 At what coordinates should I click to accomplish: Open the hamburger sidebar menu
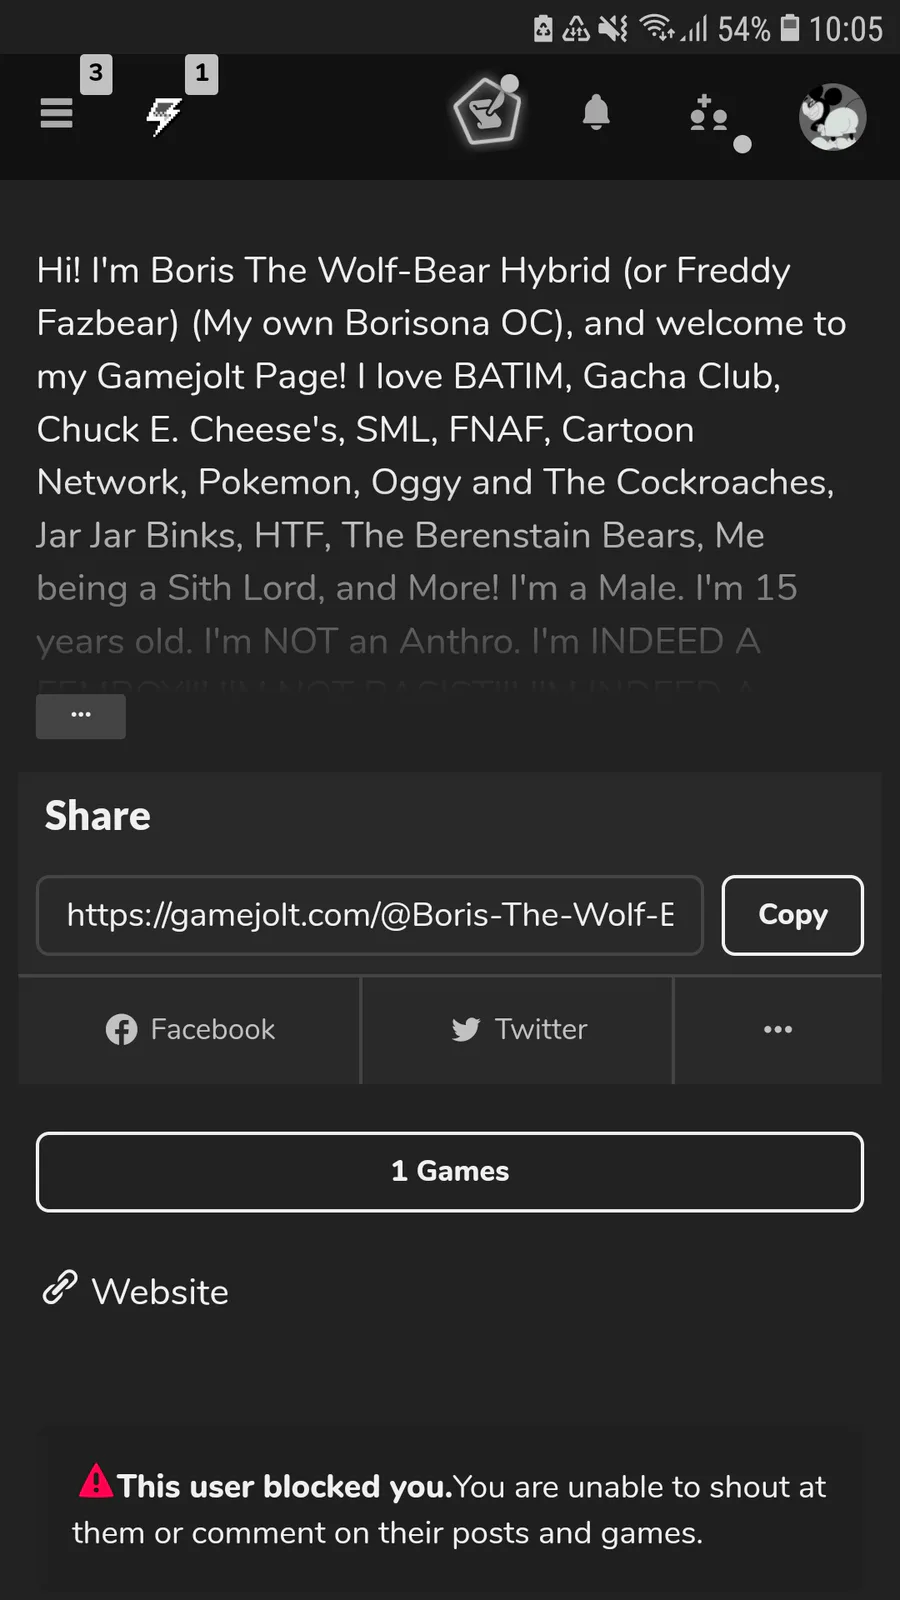[x=57, y=113]
